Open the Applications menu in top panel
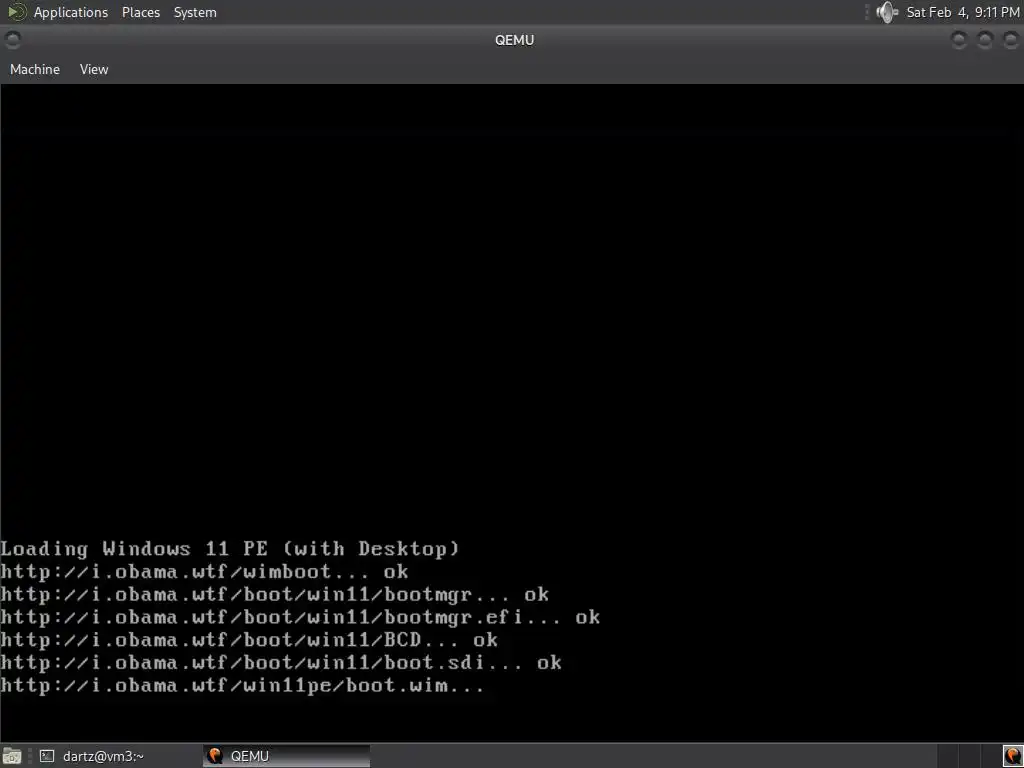This screenshot has width=1024, height=768. 71,12
